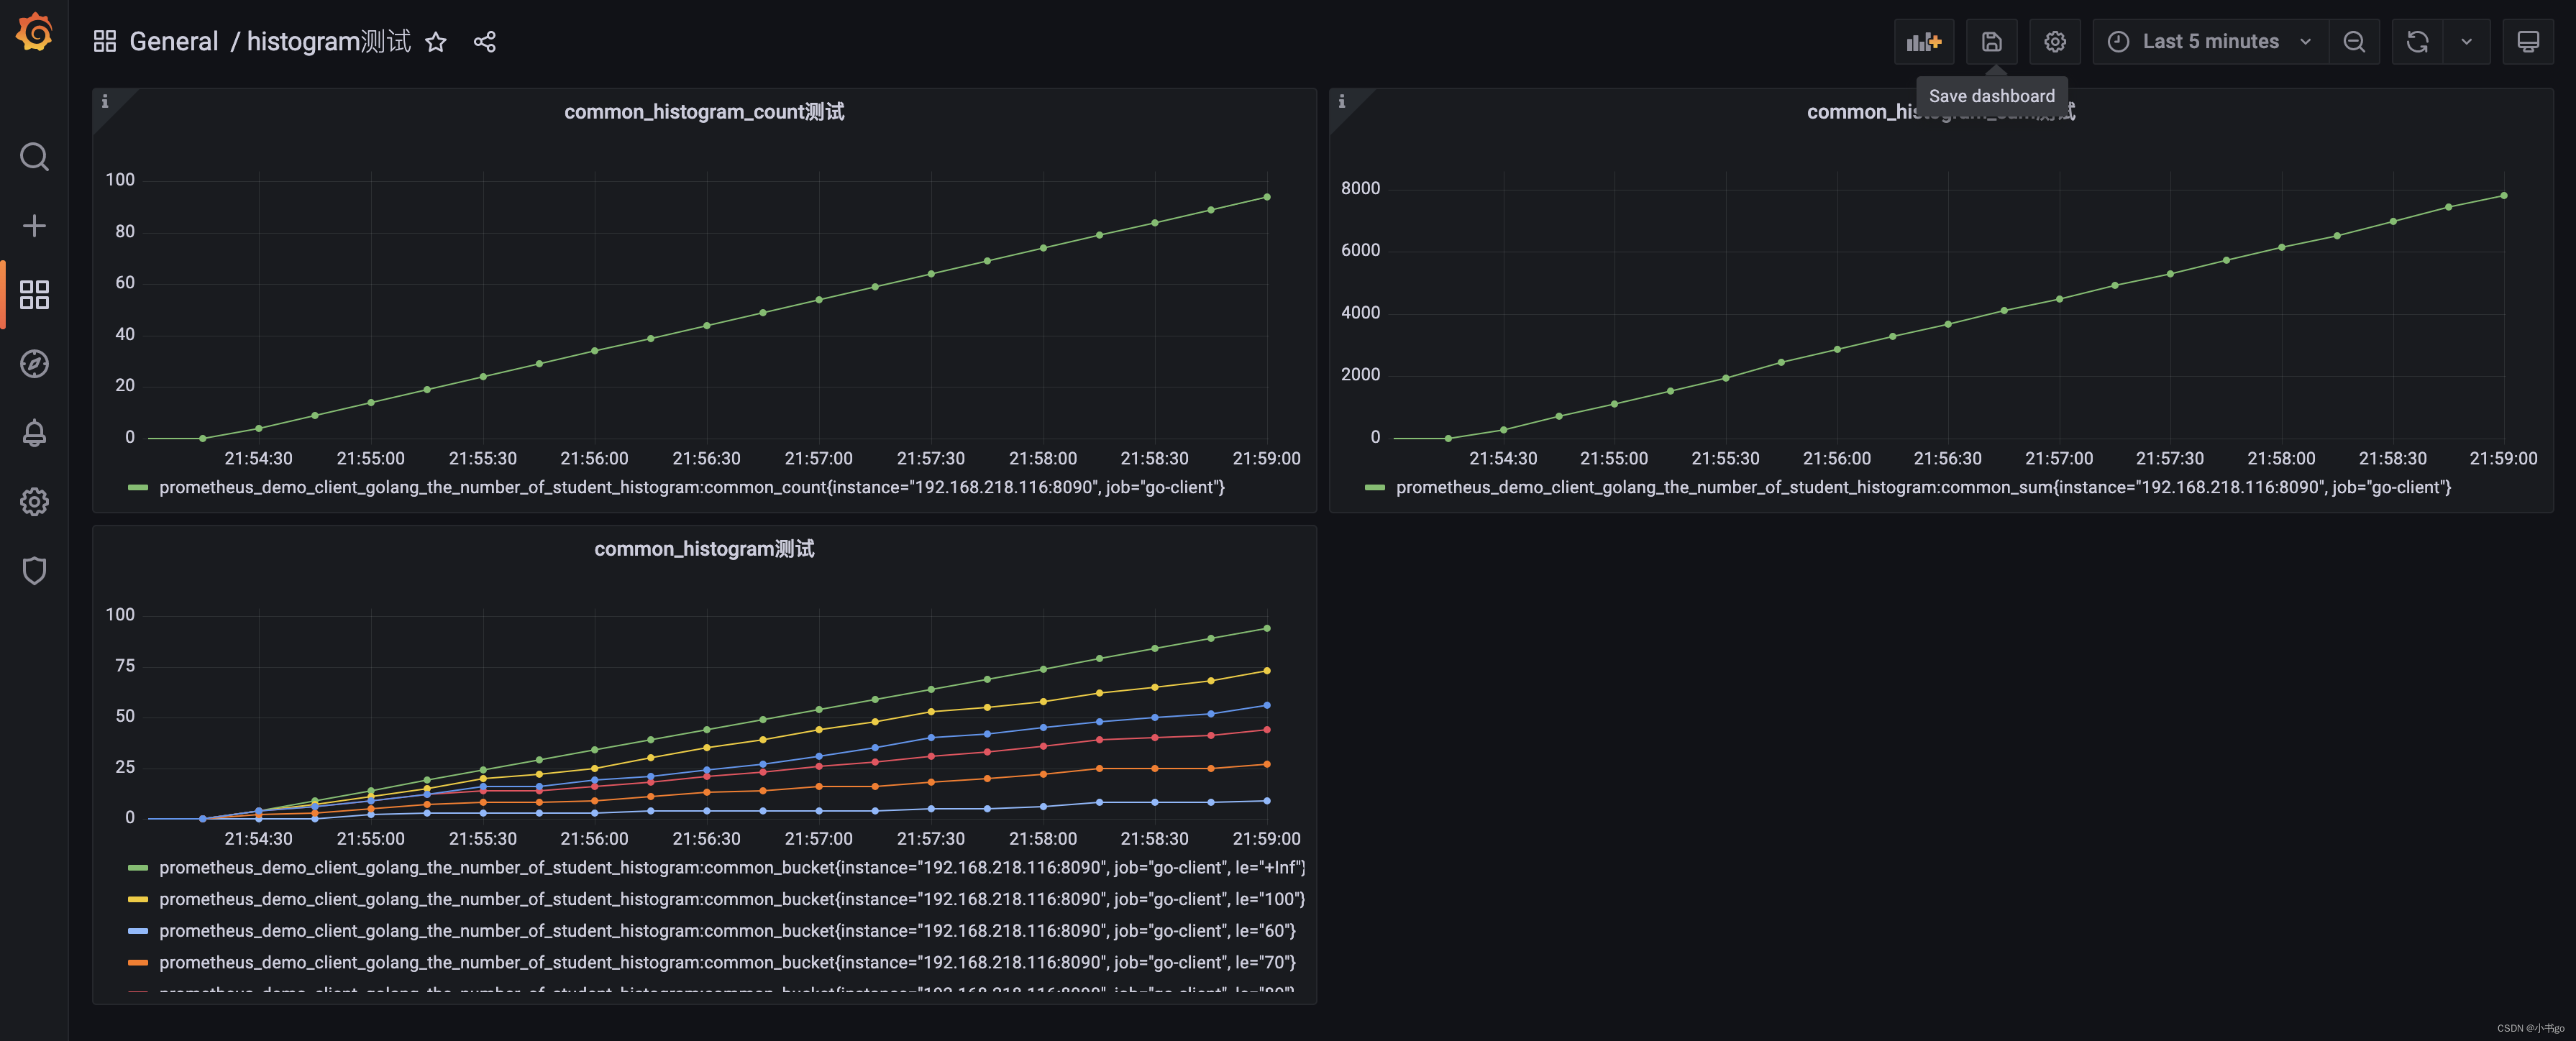Open the Configuration gear in sidebar
Screen dimensions: 2576x1041
coord(34,502)
